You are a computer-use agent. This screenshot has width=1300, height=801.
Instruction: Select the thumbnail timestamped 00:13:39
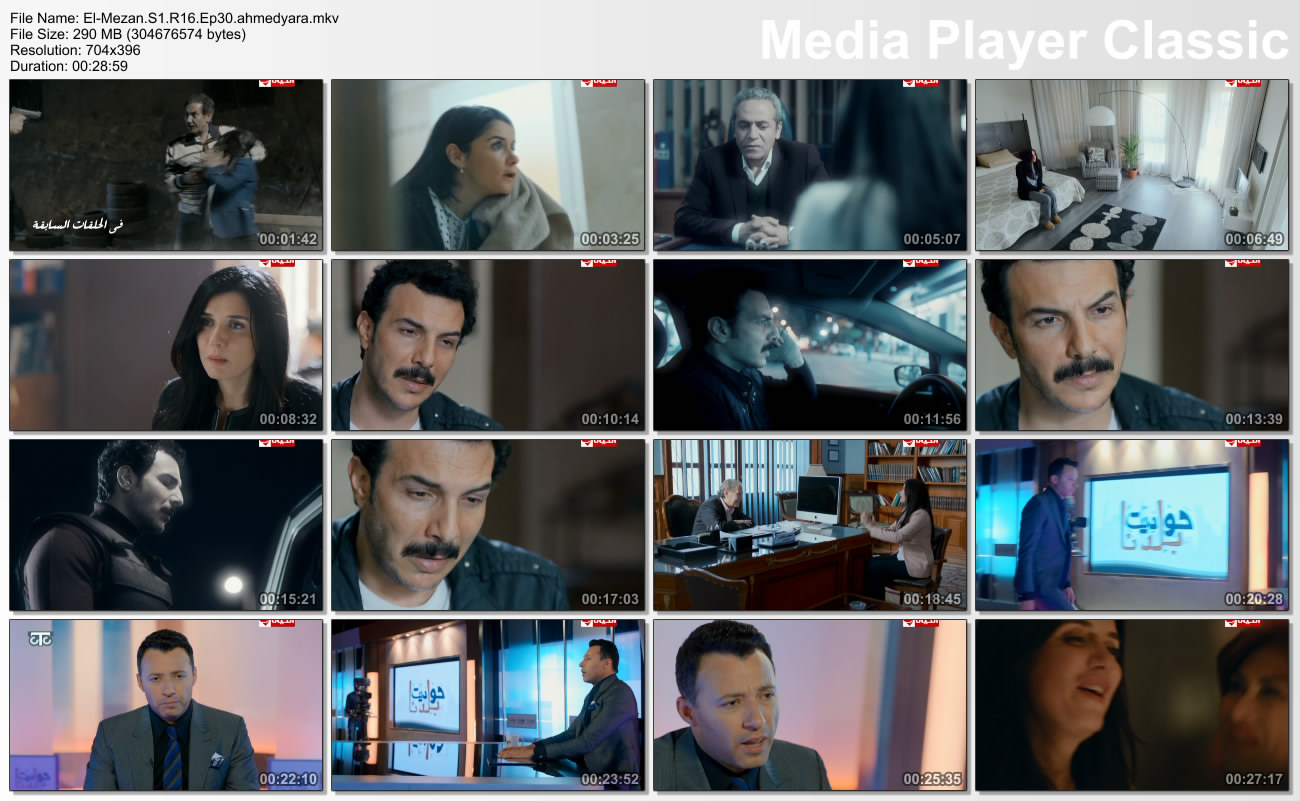[1132, 345]
